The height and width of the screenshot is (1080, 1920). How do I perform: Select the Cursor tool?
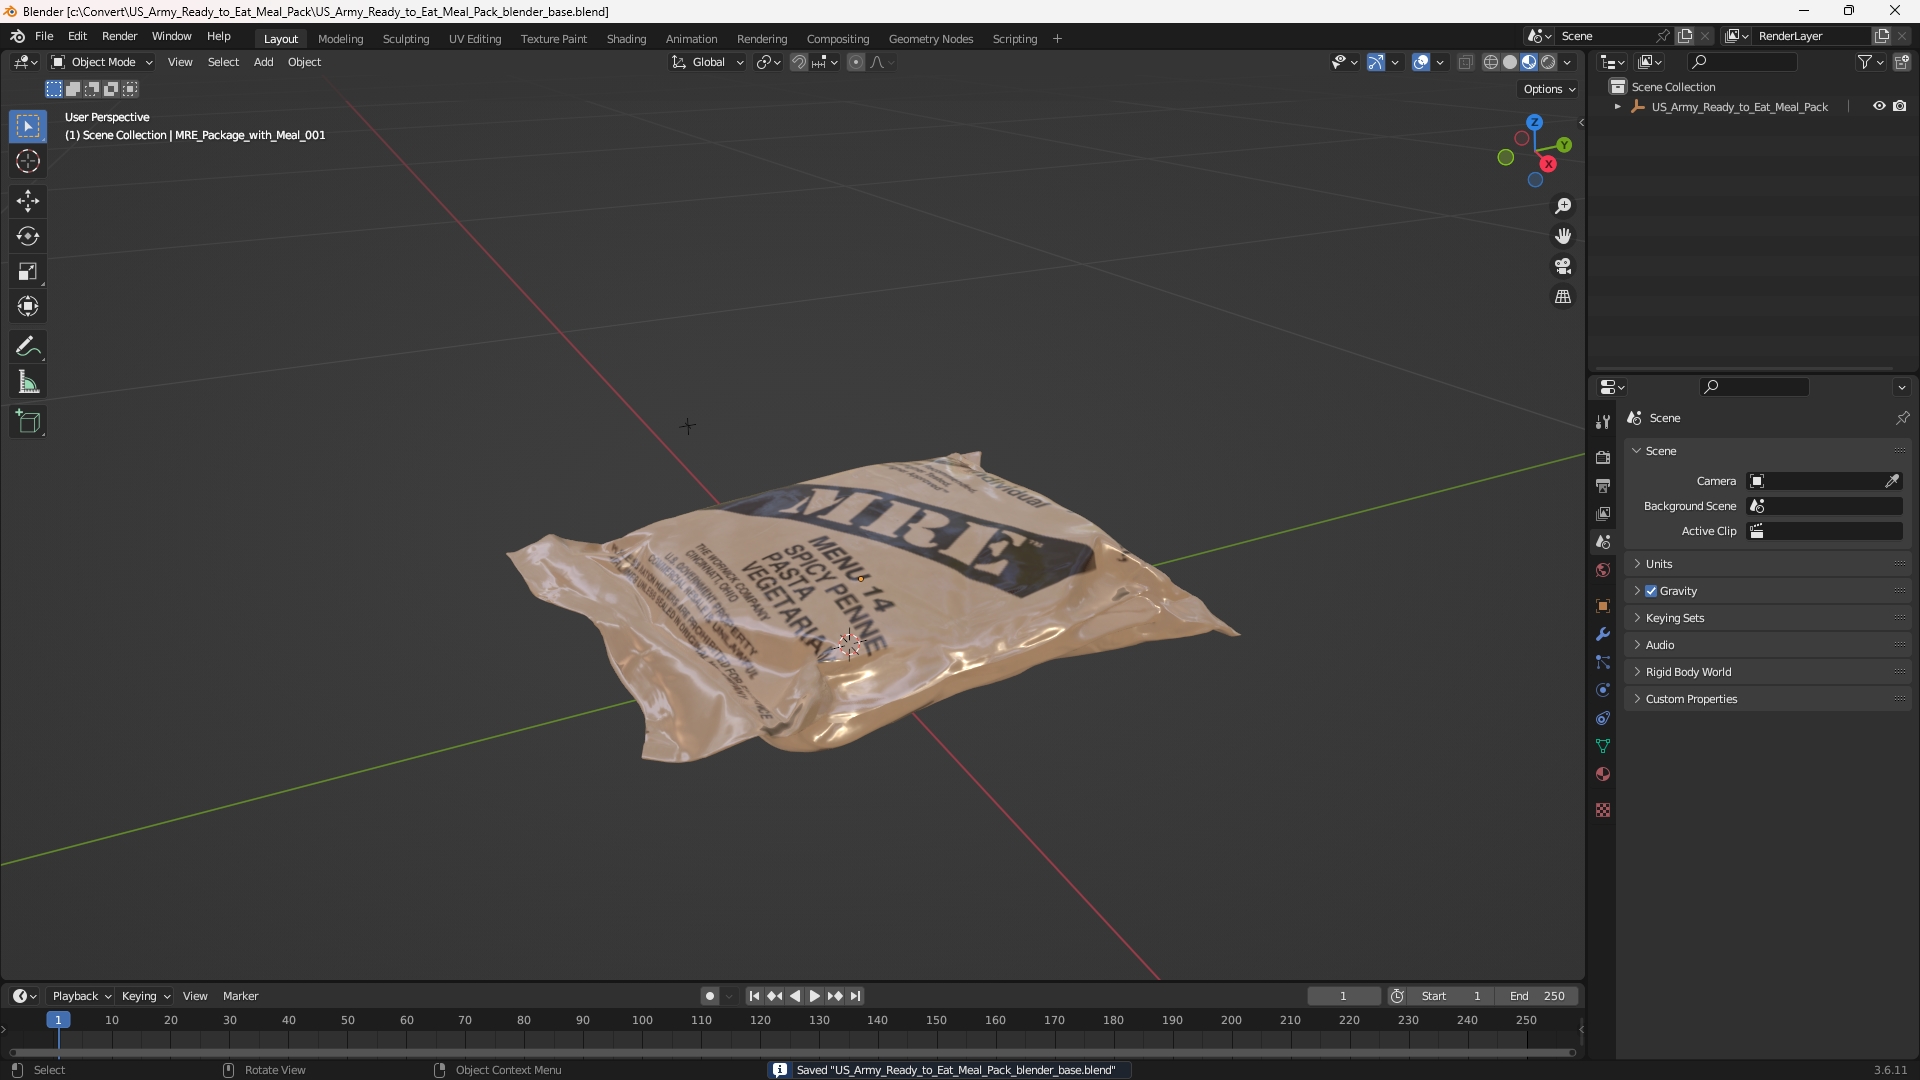point(28,161)
